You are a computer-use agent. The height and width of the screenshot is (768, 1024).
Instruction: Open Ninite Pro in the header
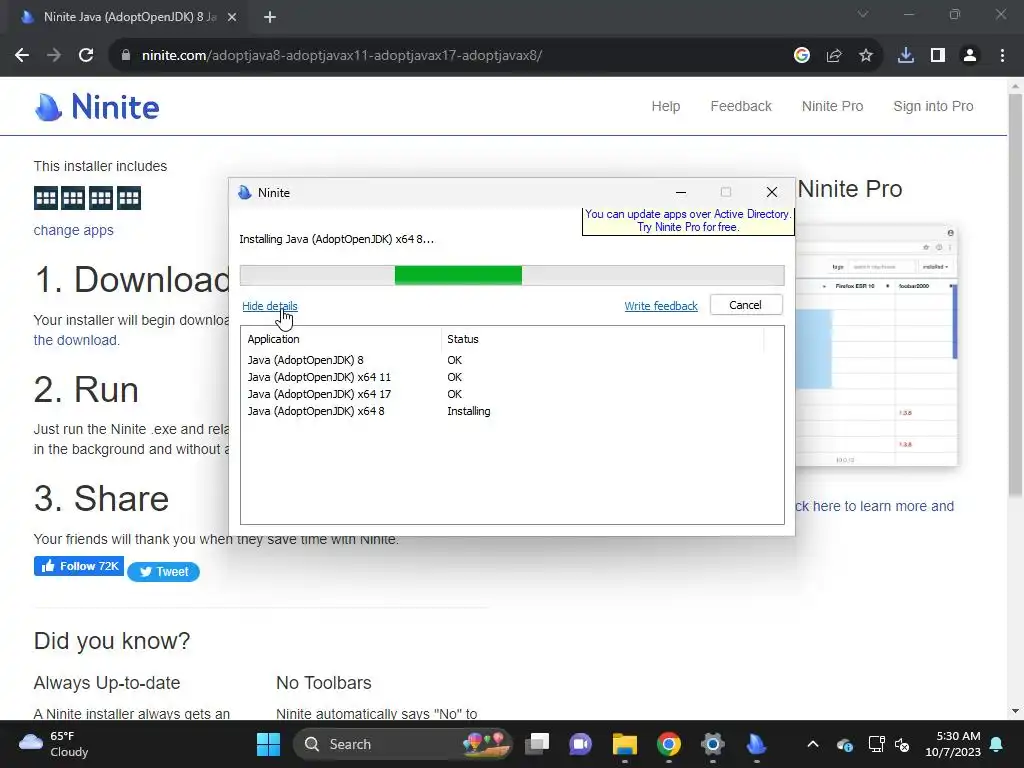pyautogui.click(x=832, y=106)
